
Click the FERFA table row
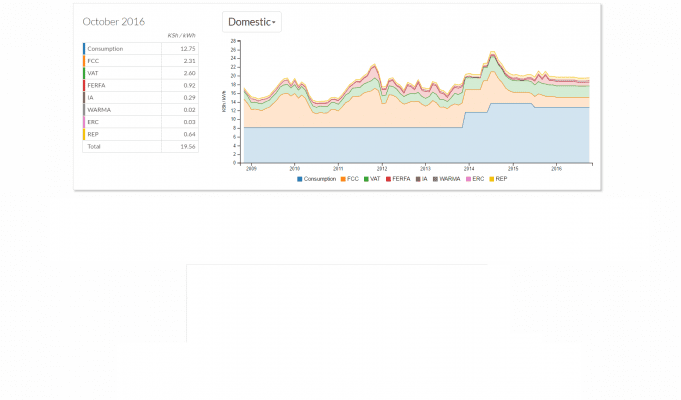(x=140, y=85)
